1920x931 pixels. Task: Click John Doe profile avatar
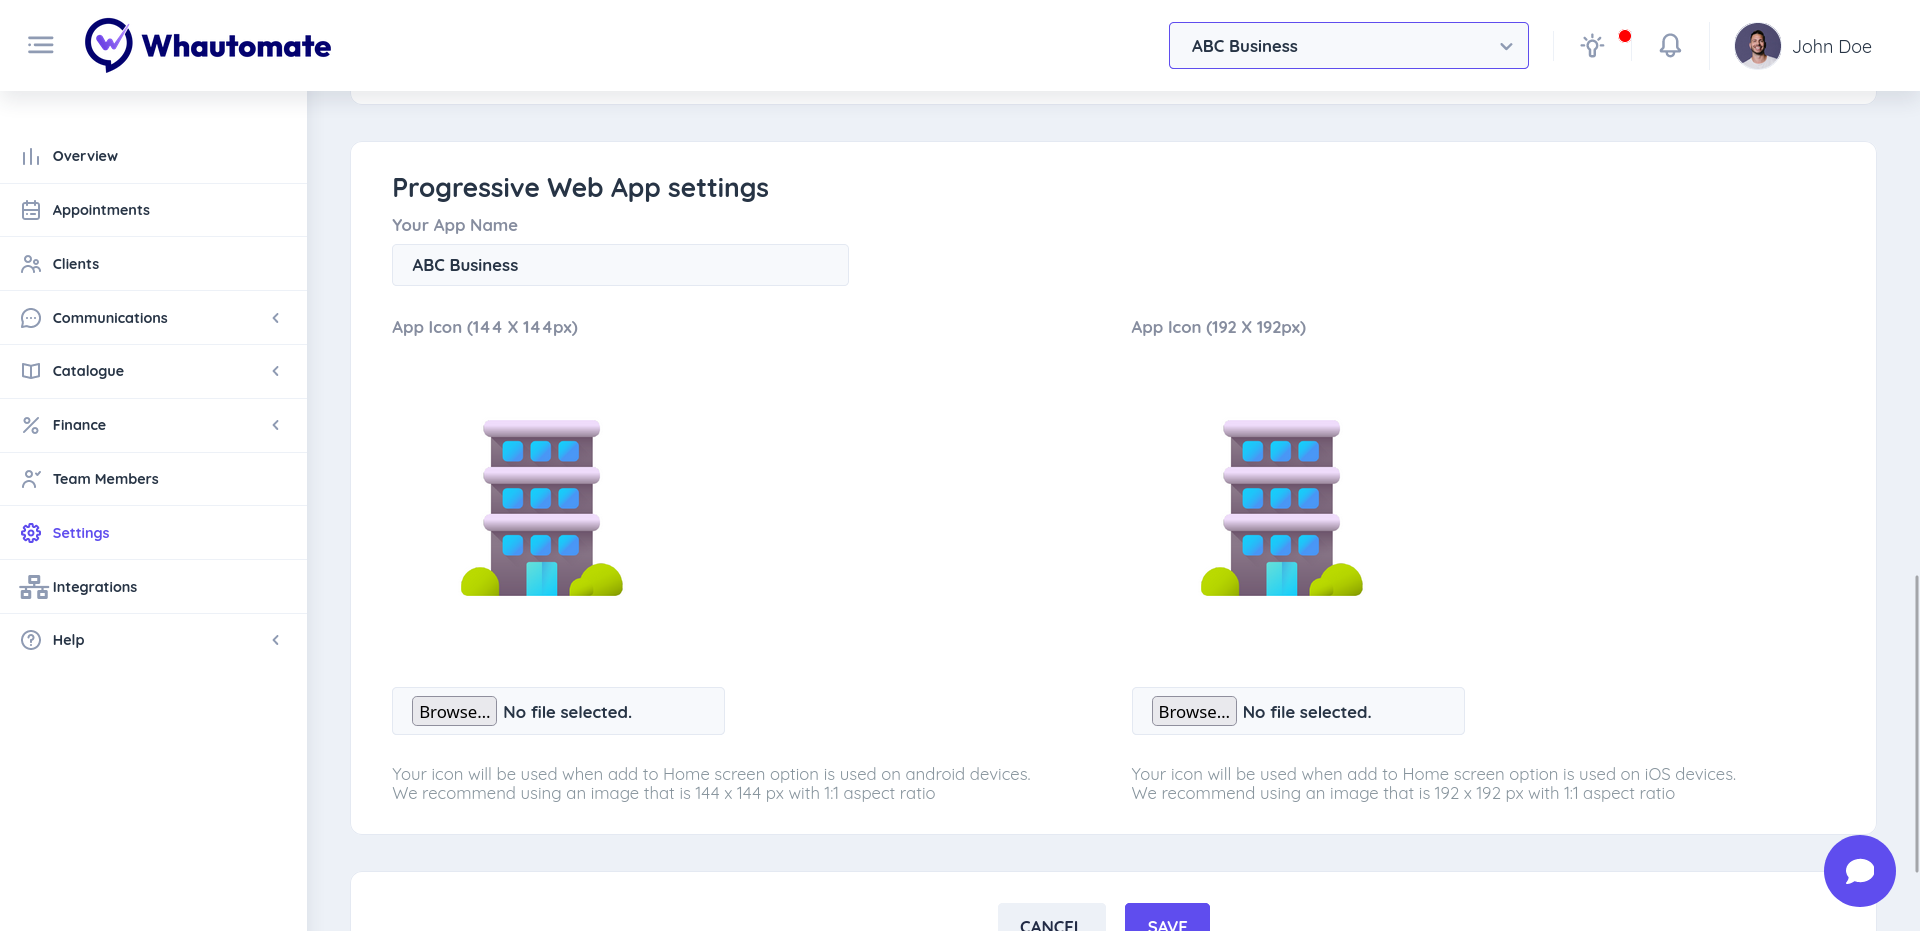1757,46
